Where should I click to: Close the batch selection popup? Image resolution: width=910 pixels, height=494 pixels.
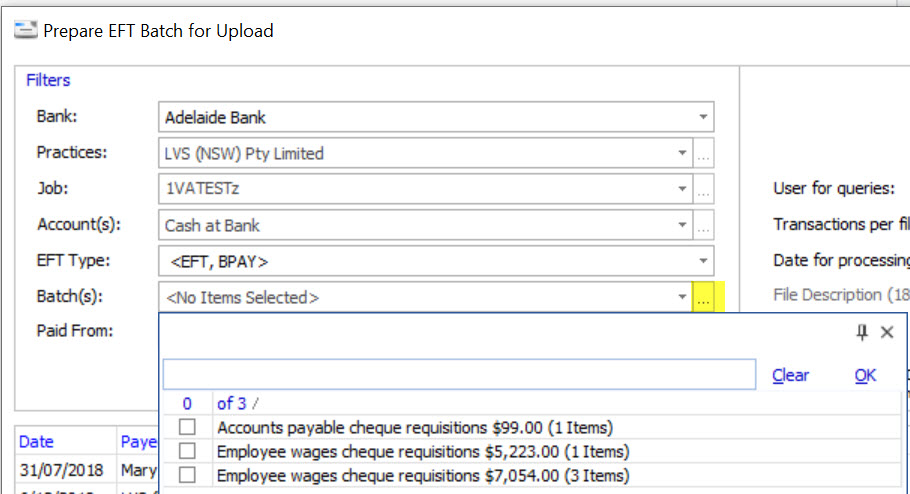coord(886,333)
